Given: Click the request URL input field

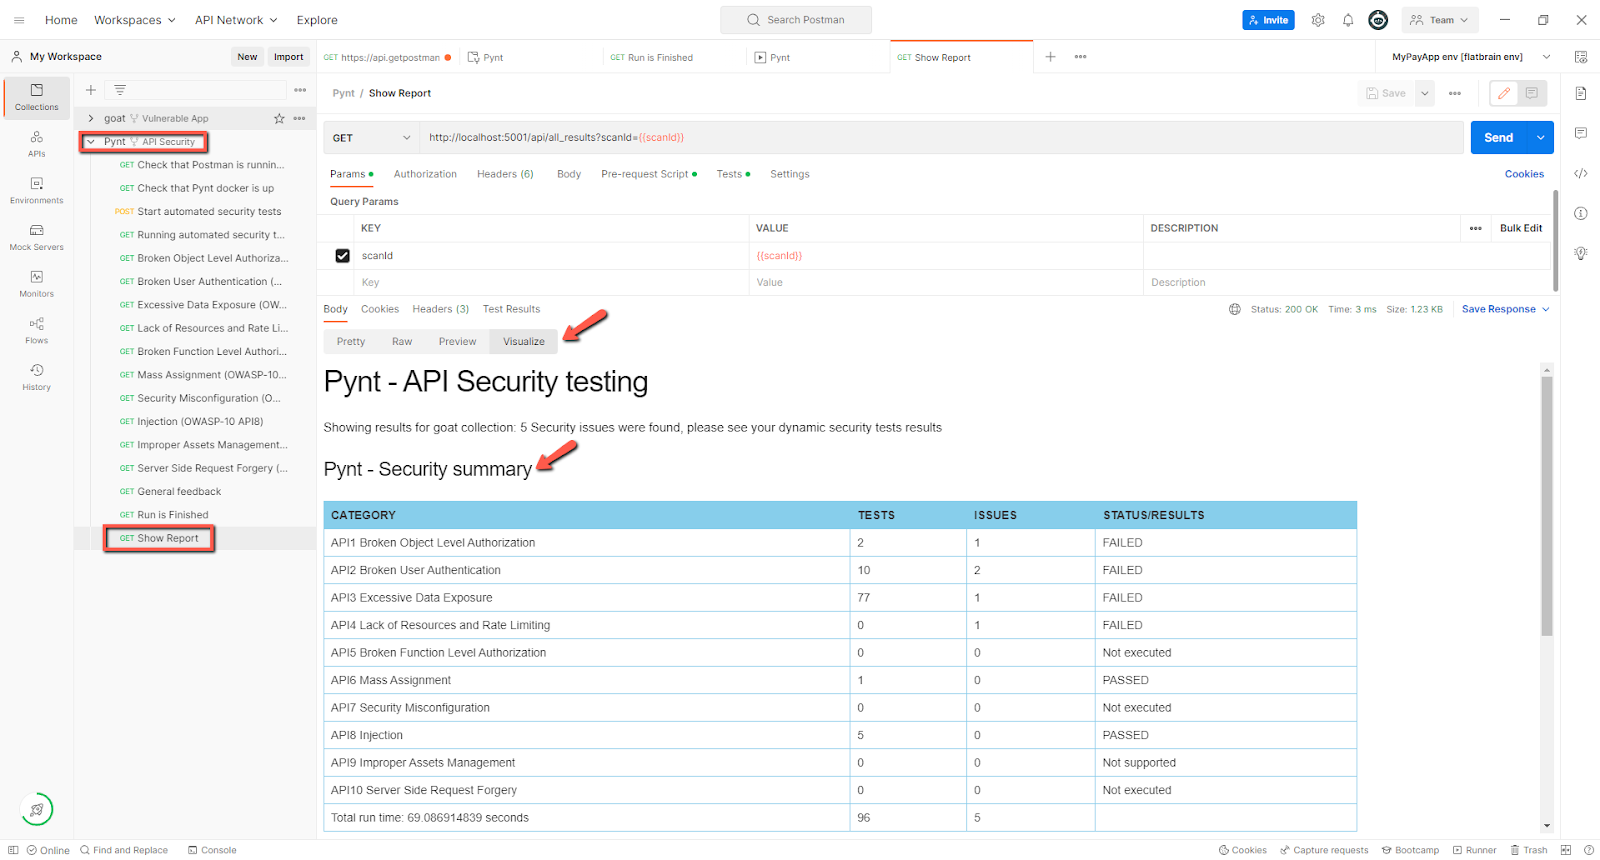Looking at the screenshot, I should click(942, 138).
